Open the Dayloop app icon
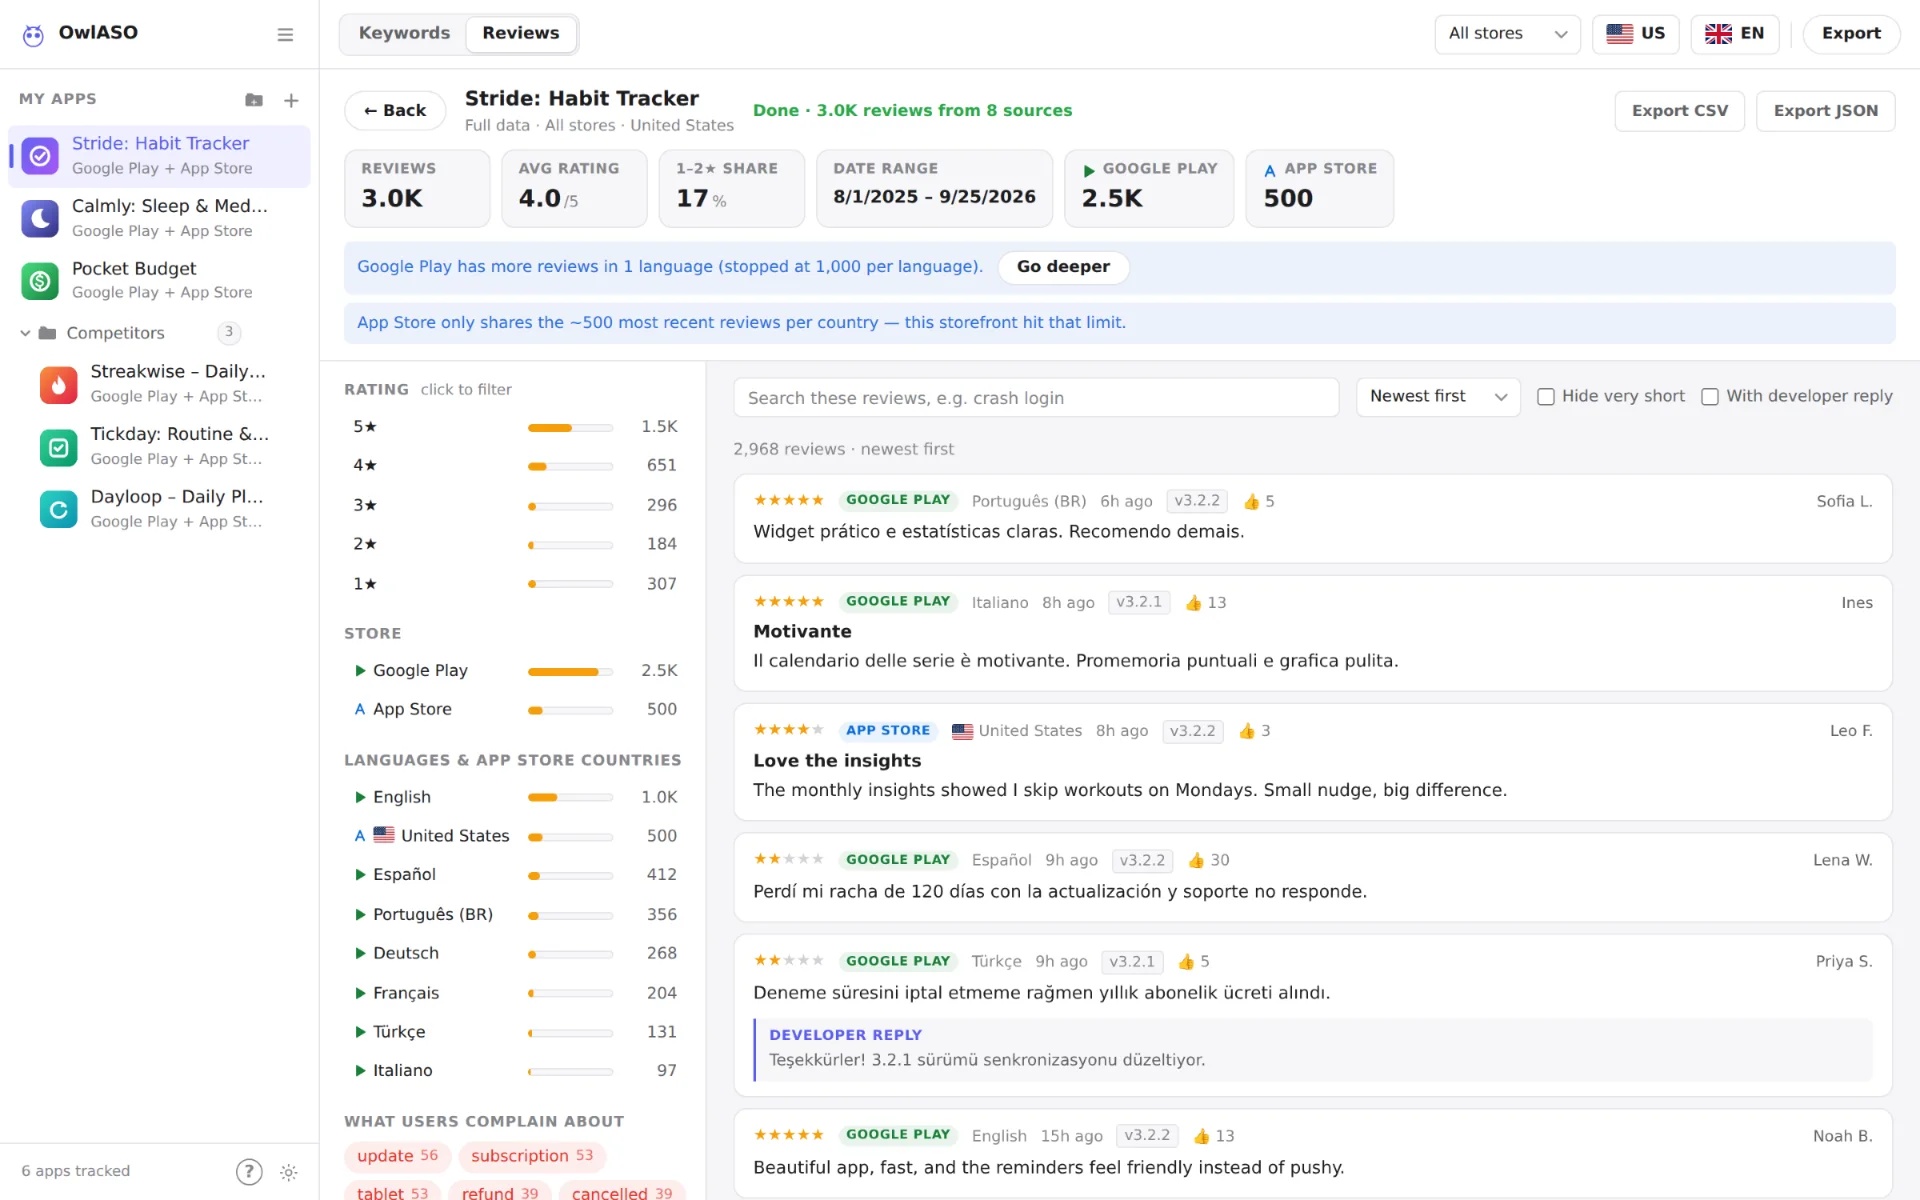This screenshot has height=1200, width=1920. pyautogui.click(x=58, y=509)
